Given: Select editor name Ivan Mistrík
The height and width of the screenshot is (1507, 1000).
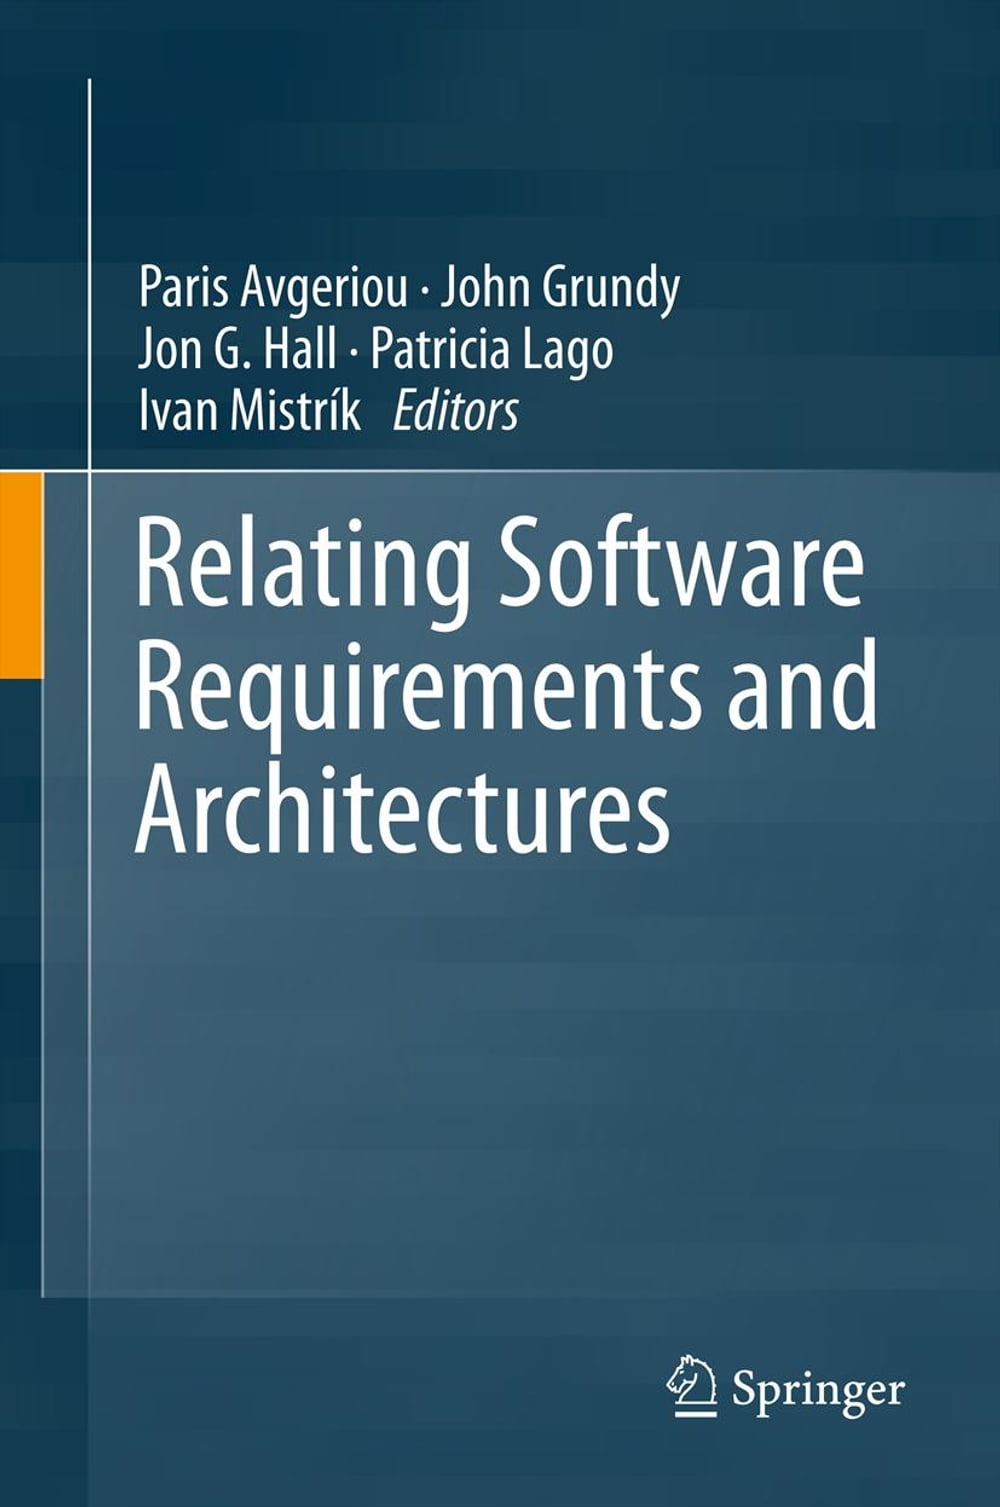Looking at the screenshot, I should [249, 411].
